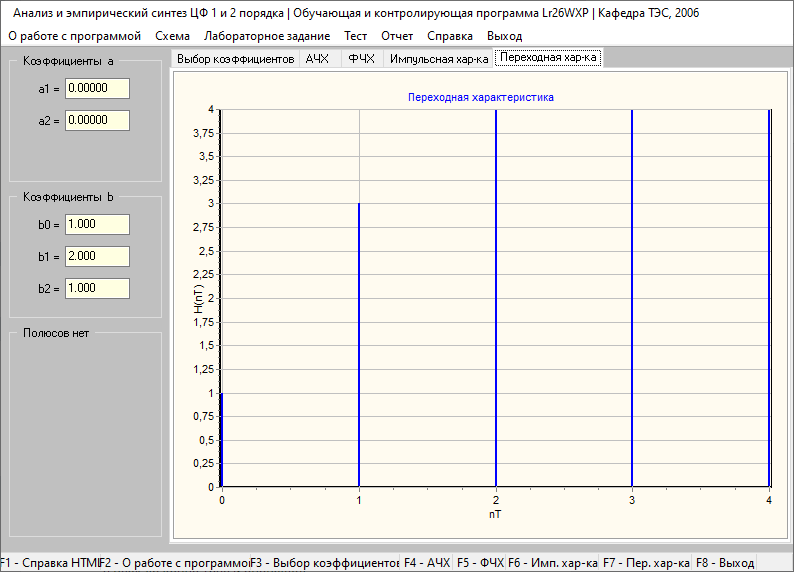Click the x-axis tick label 4
This screenshot has width=794, height=572.
click(769, 500)
